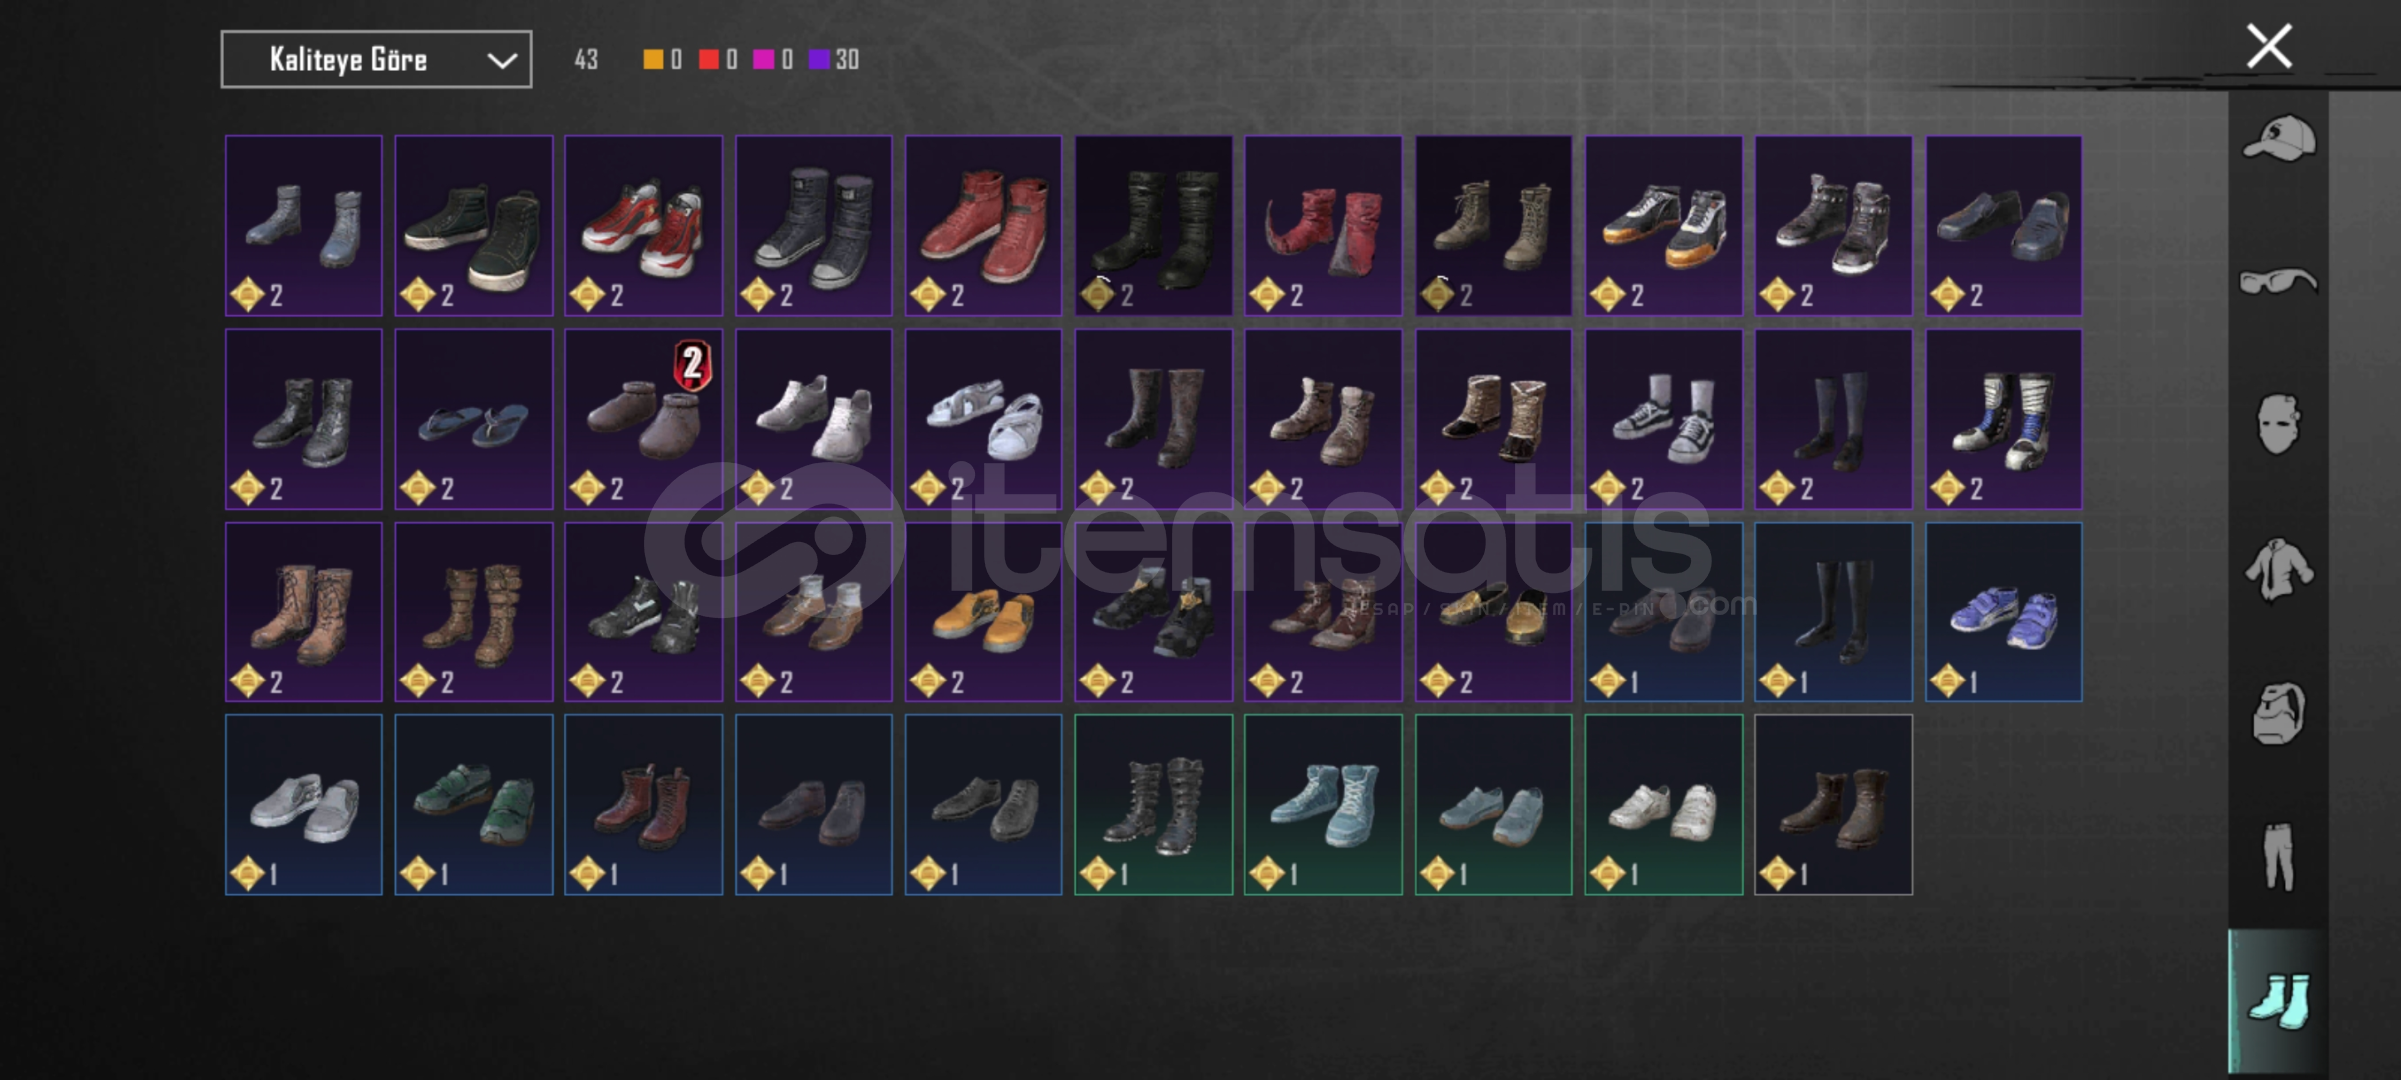Select the glasses category icon
Screen dimensions: 2401x1080
(x=2279, y=282)
